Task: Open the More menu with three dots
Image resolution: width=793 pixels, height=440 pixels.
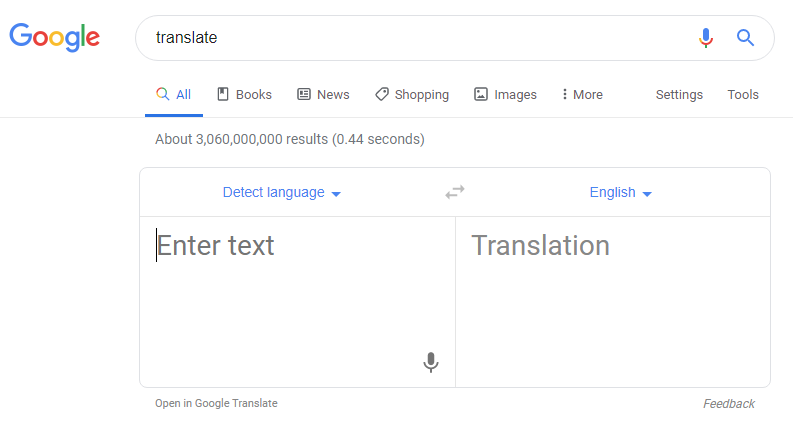Action: 582,95
